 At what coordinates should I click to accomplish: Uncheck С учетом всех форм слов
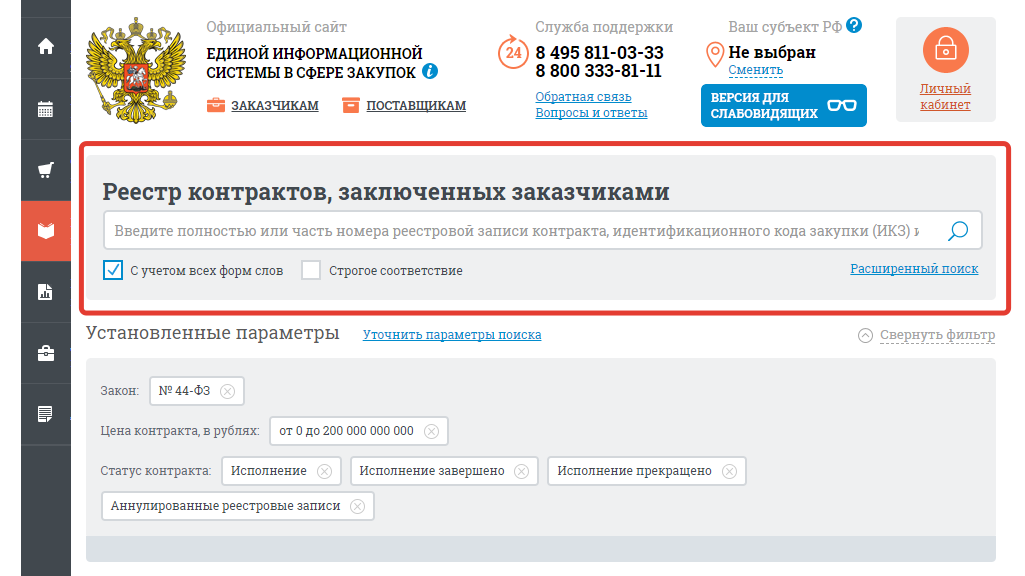pyautogui.click(x=113, y=270)
